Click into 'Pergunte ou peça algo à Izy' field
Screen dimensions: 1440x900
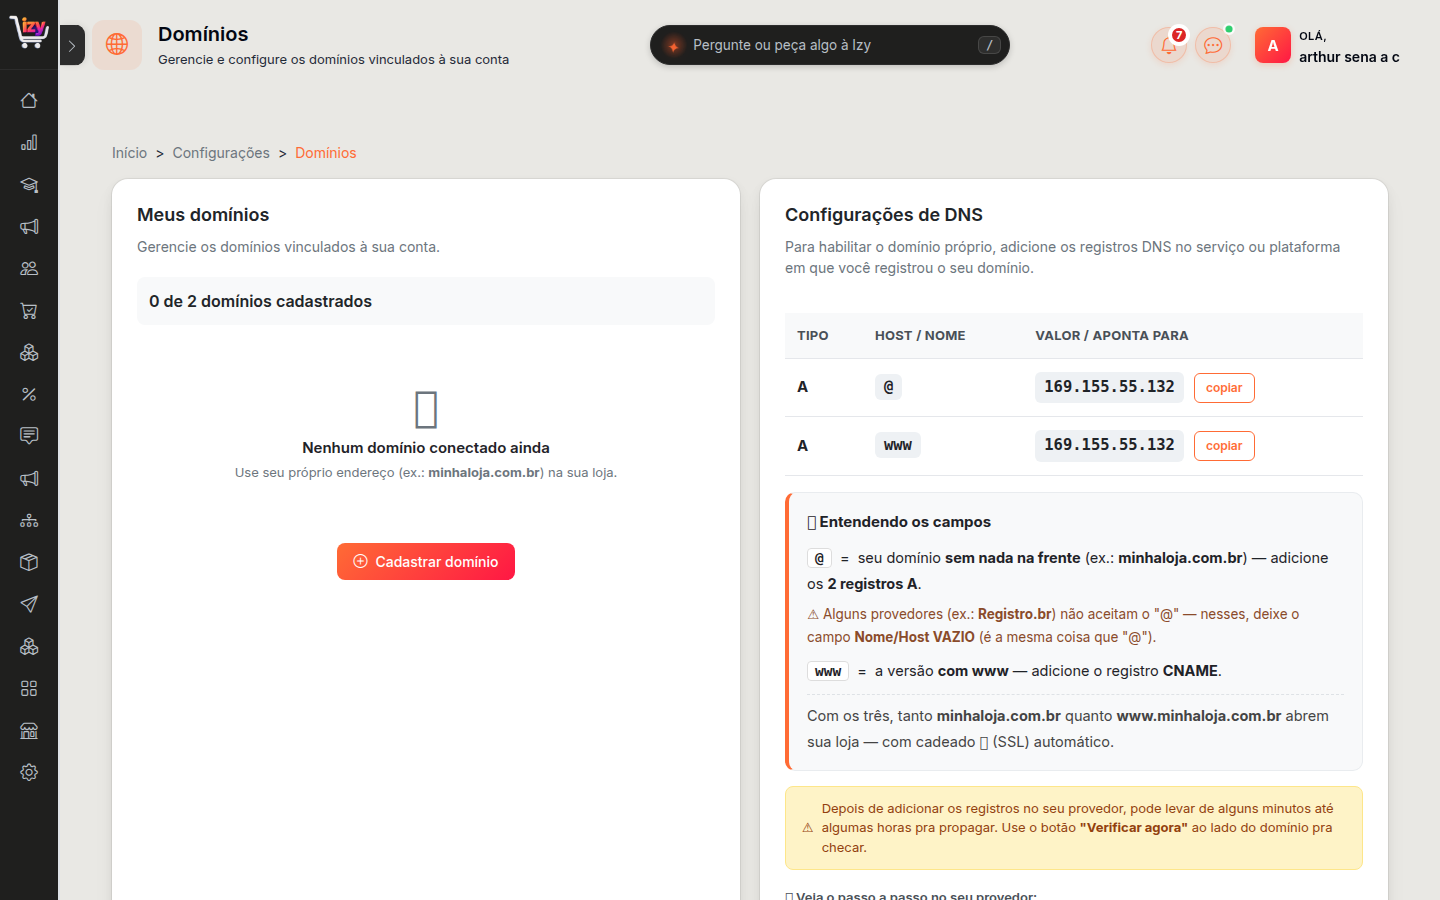(x=829, y=45)
